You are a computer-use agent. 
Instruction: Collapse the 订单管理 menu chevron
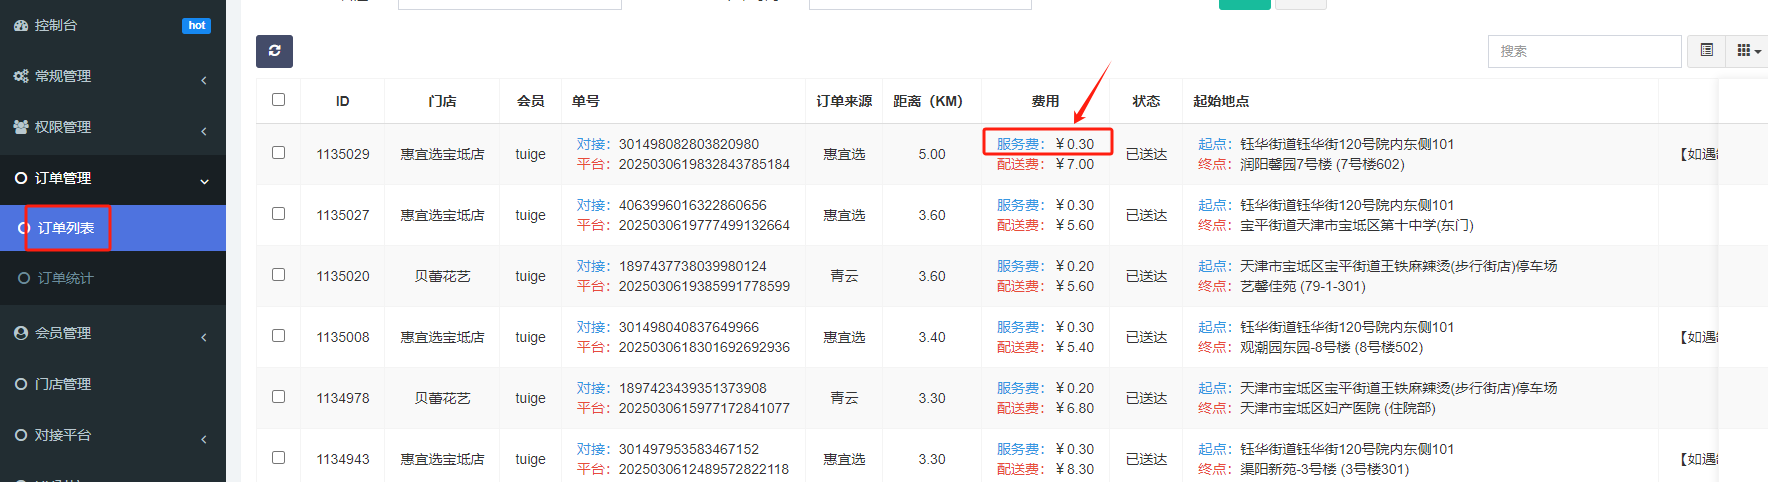(204, 181)
